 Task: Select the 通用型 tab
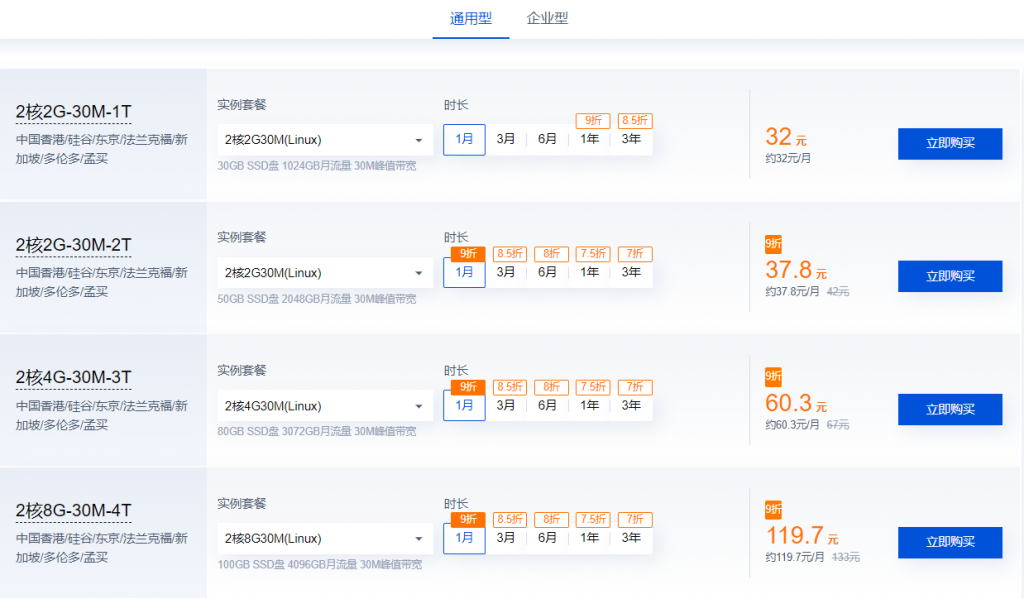[471, 18]
